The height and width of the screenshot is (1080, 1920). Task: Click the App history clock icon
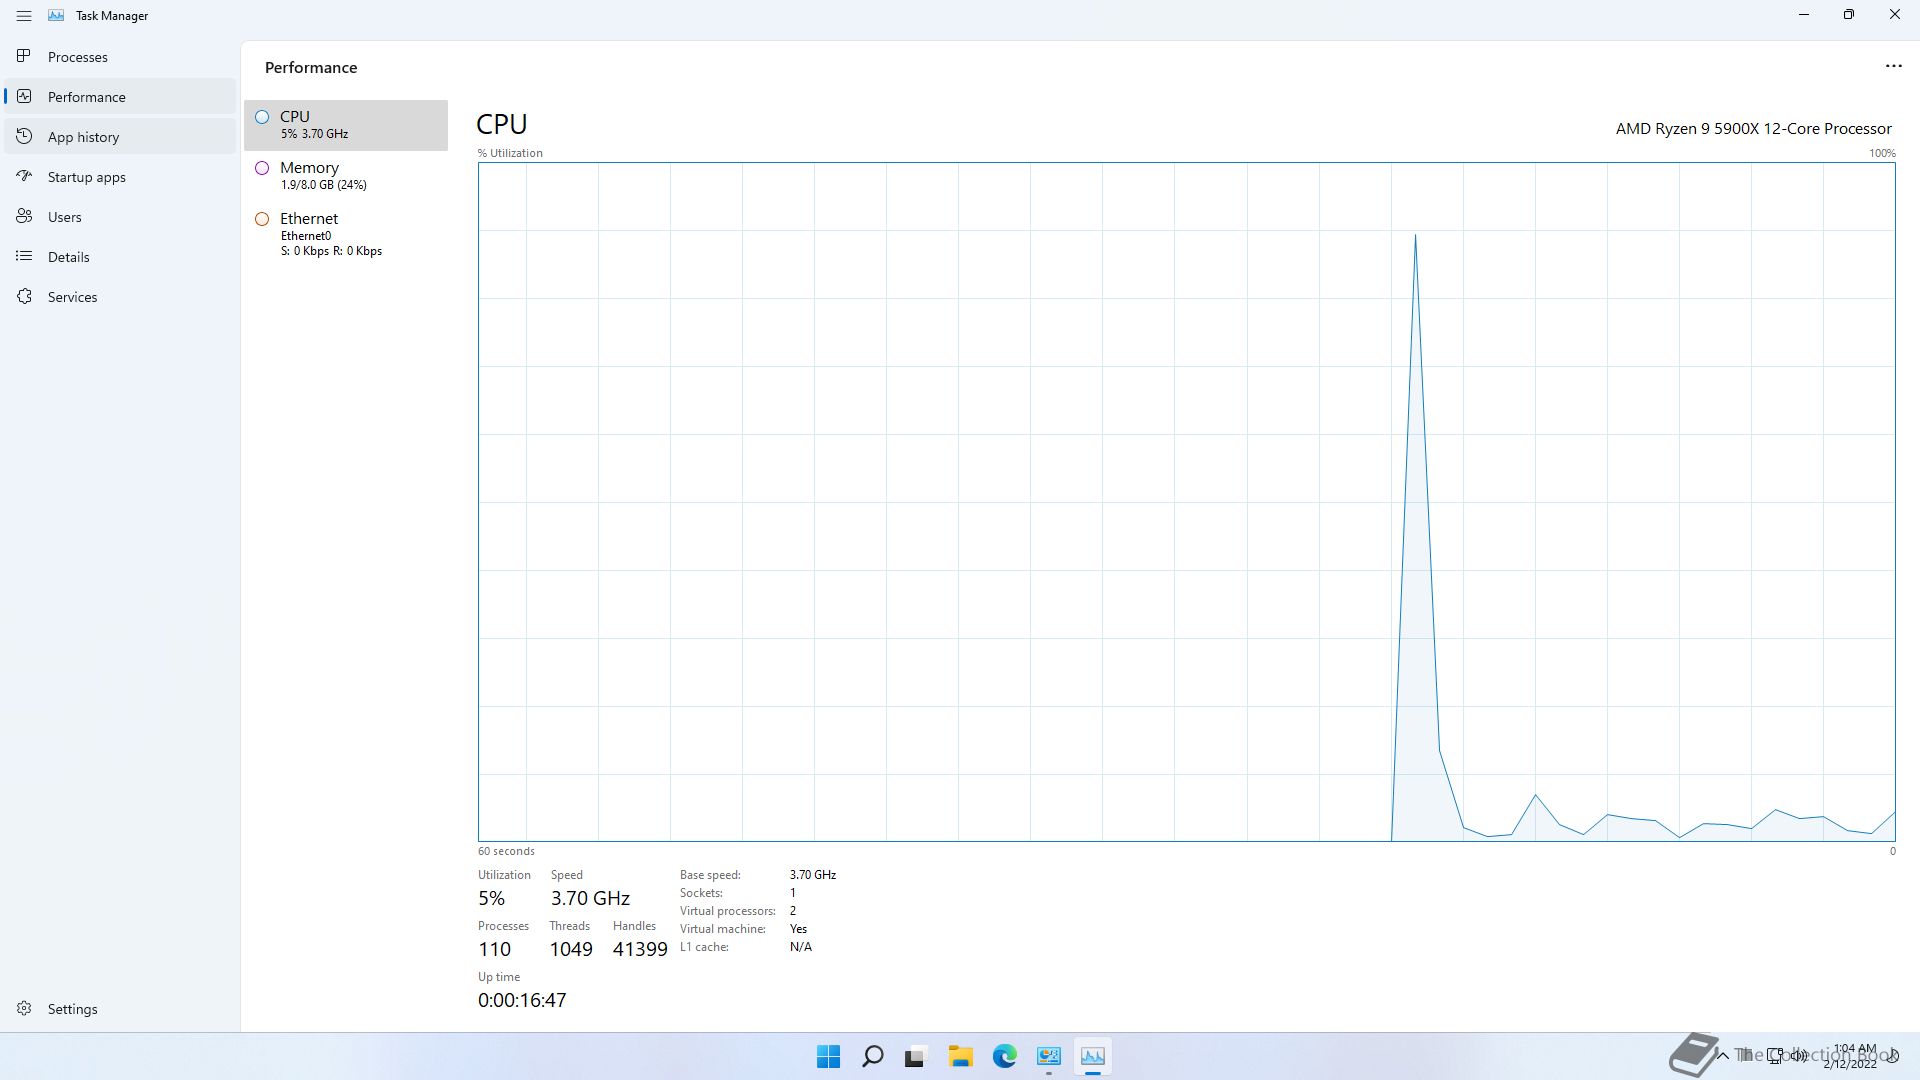[24, 136]
